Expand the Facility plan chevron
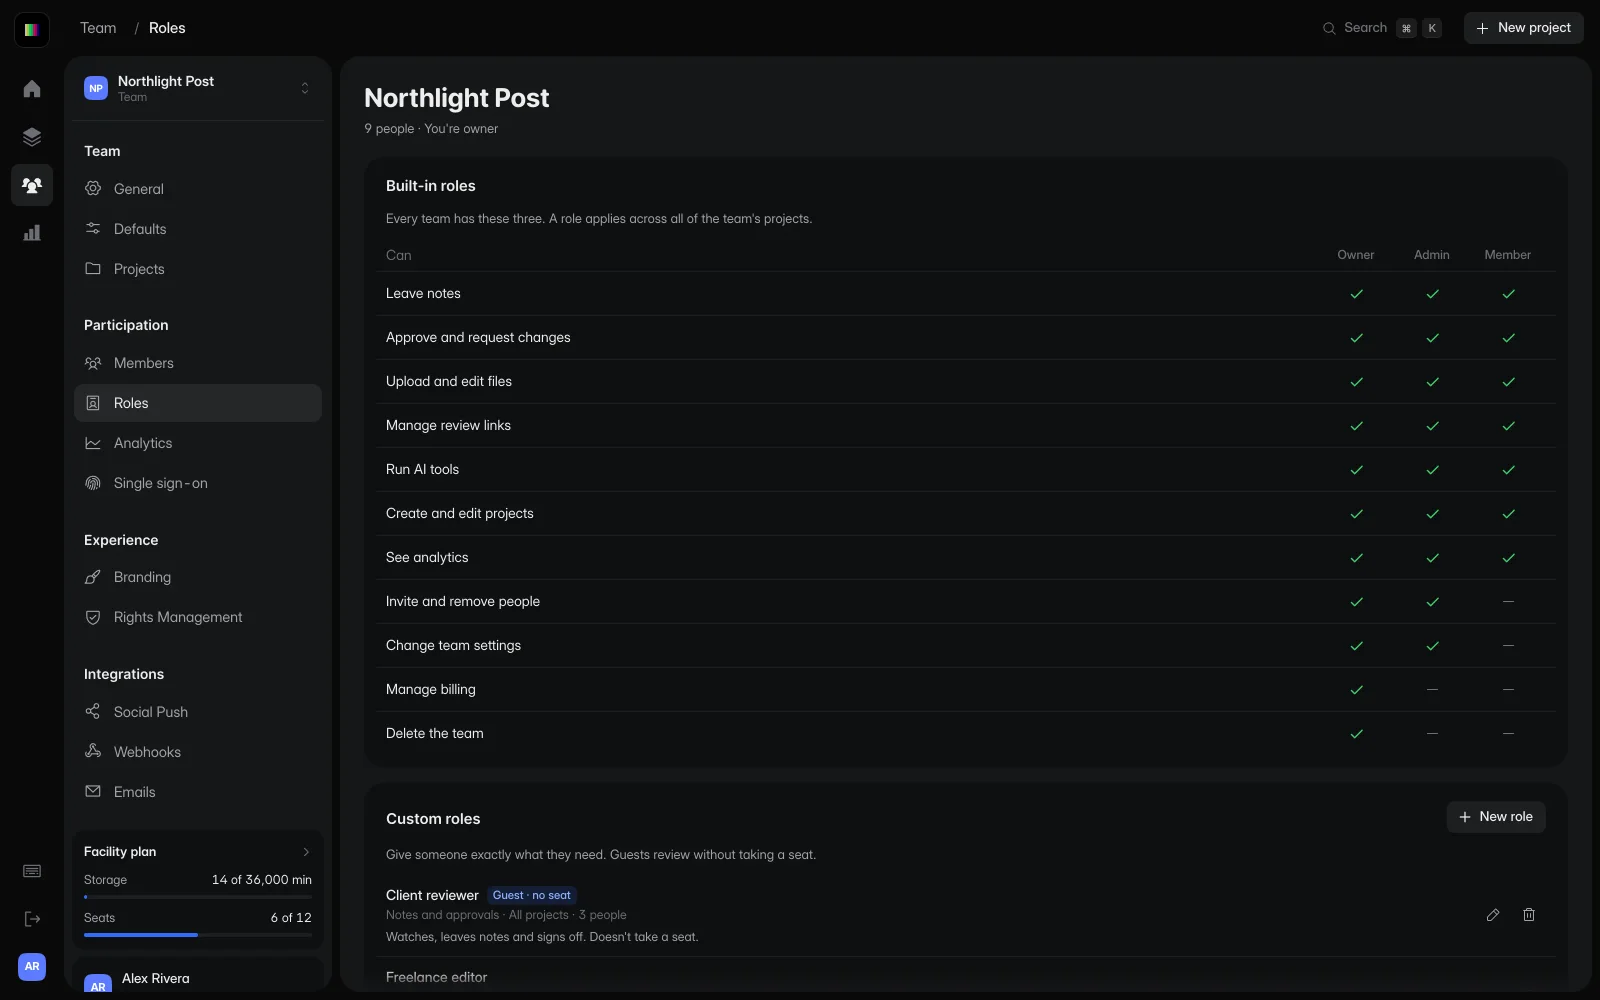This screenshot has width=1600, height=1000. (x=306, y=852)
